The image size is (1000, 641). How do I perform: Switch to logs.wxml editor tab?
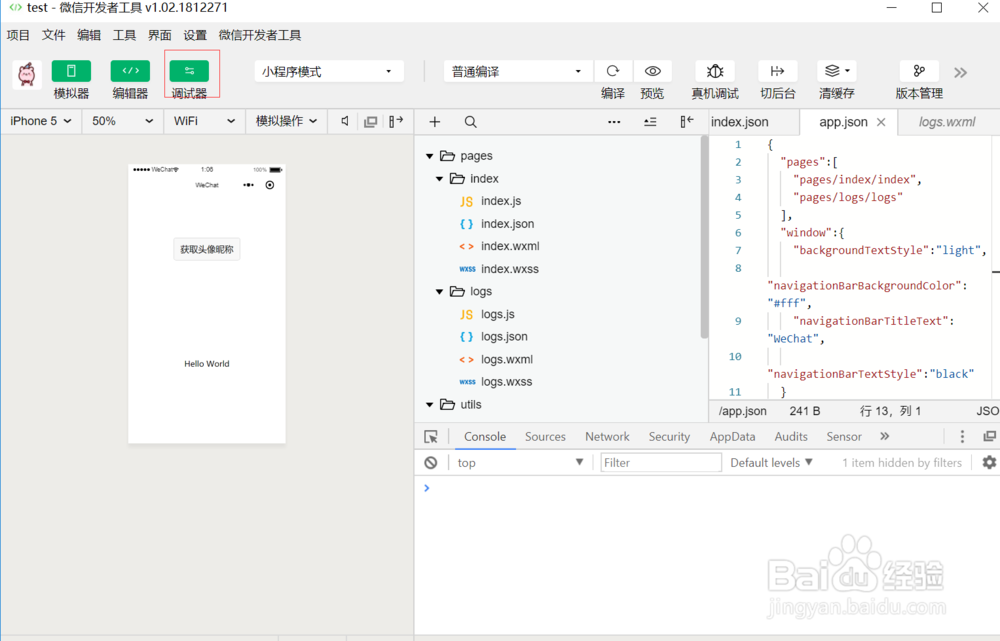click(x=947, y=122)
